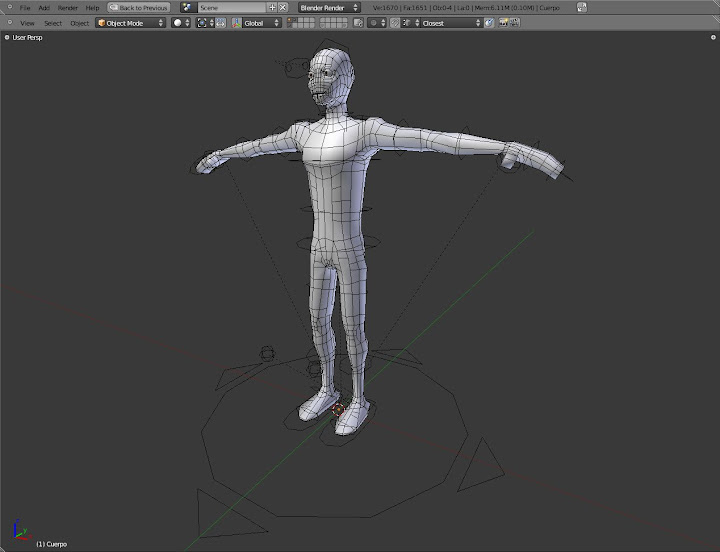Screen dimensions: 720x552
Task: Click the OpenGL render image icon
Action: coord(503,22)
